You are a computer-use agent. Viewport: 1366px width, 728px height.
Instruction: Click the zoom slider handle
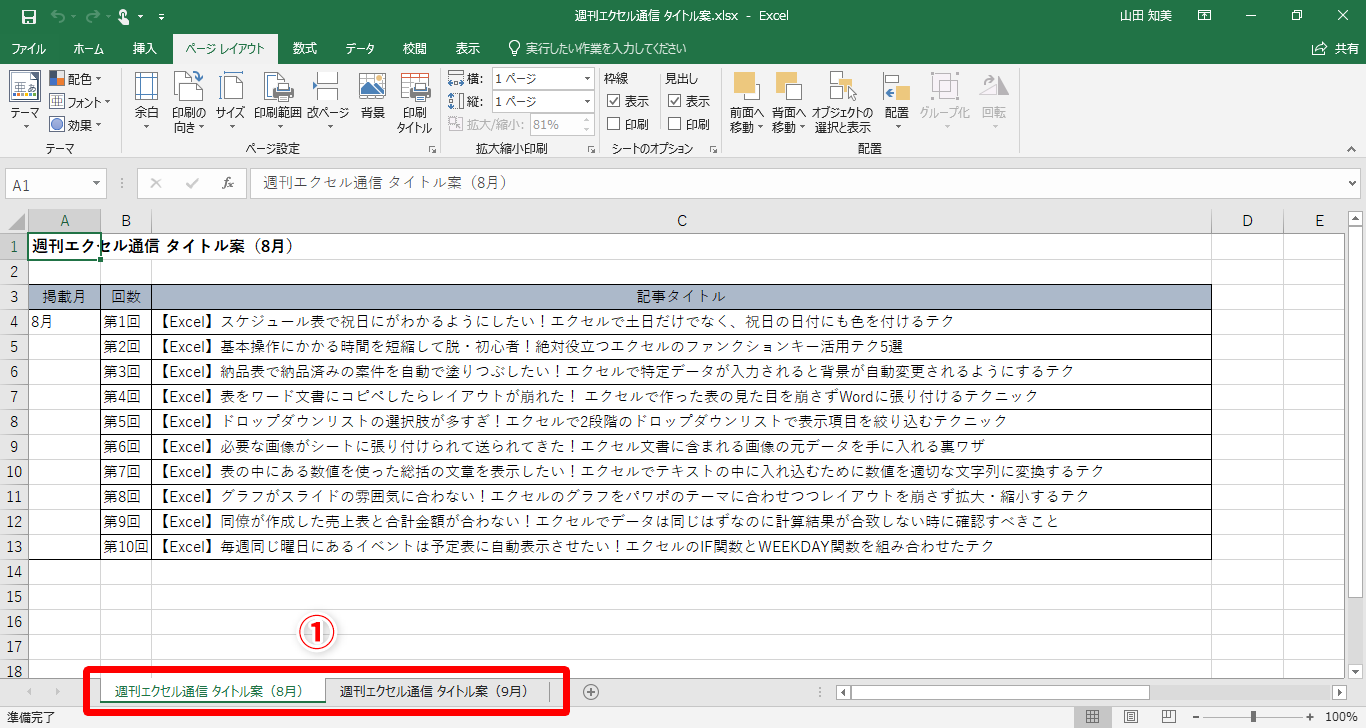pos(1253,717)
